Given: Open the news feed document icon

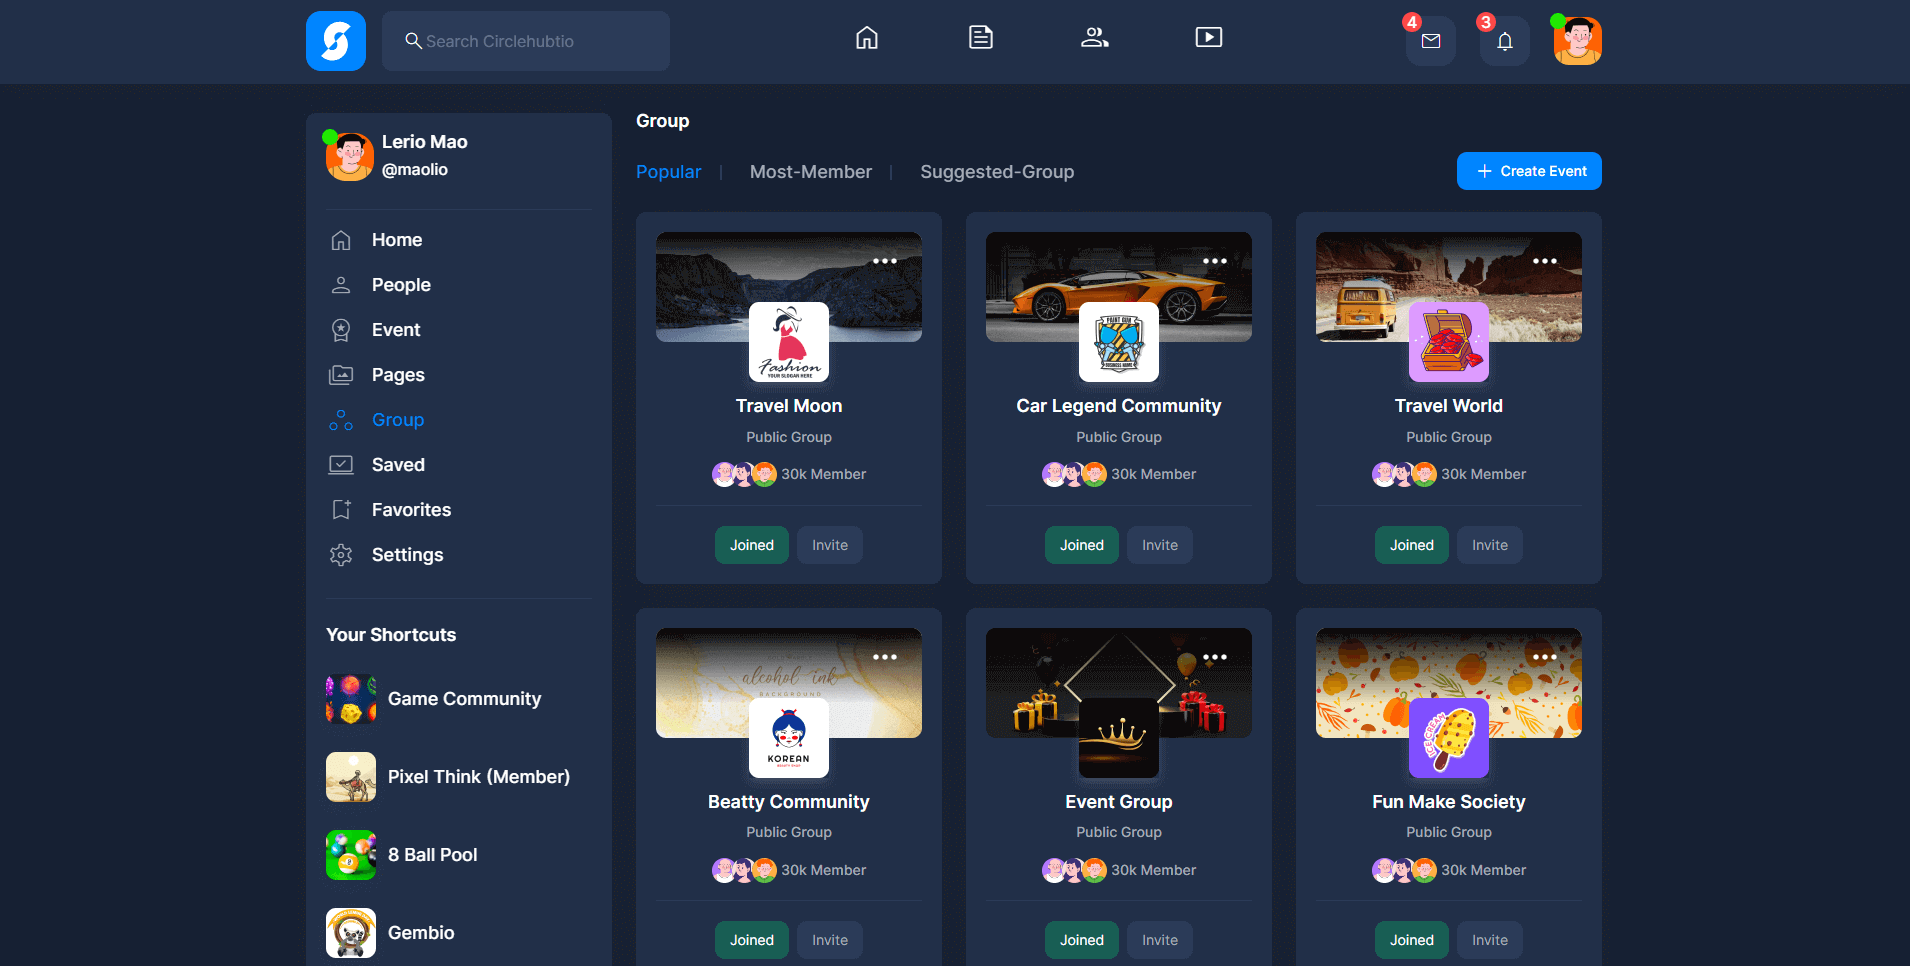Looking at the screenshot, I should click(x=981, y=38).
